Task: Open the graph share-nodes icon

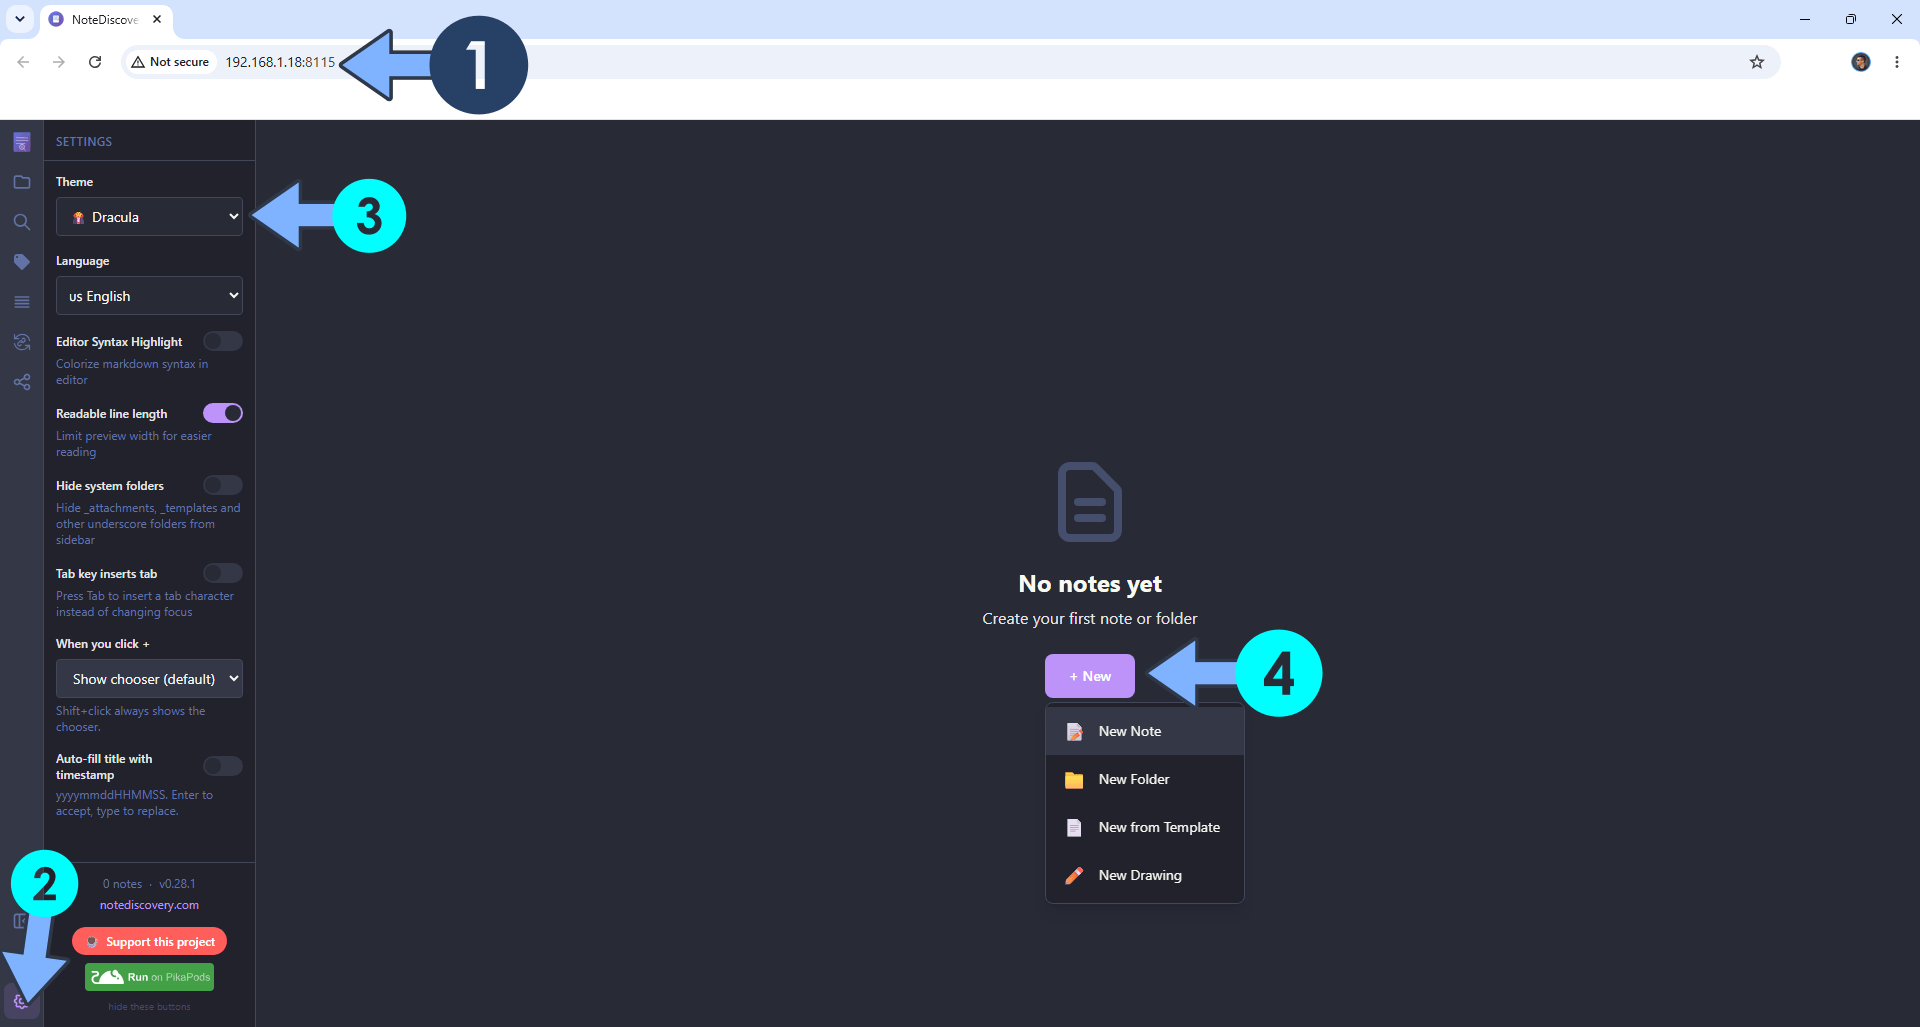Action: (x=22, y=382)
